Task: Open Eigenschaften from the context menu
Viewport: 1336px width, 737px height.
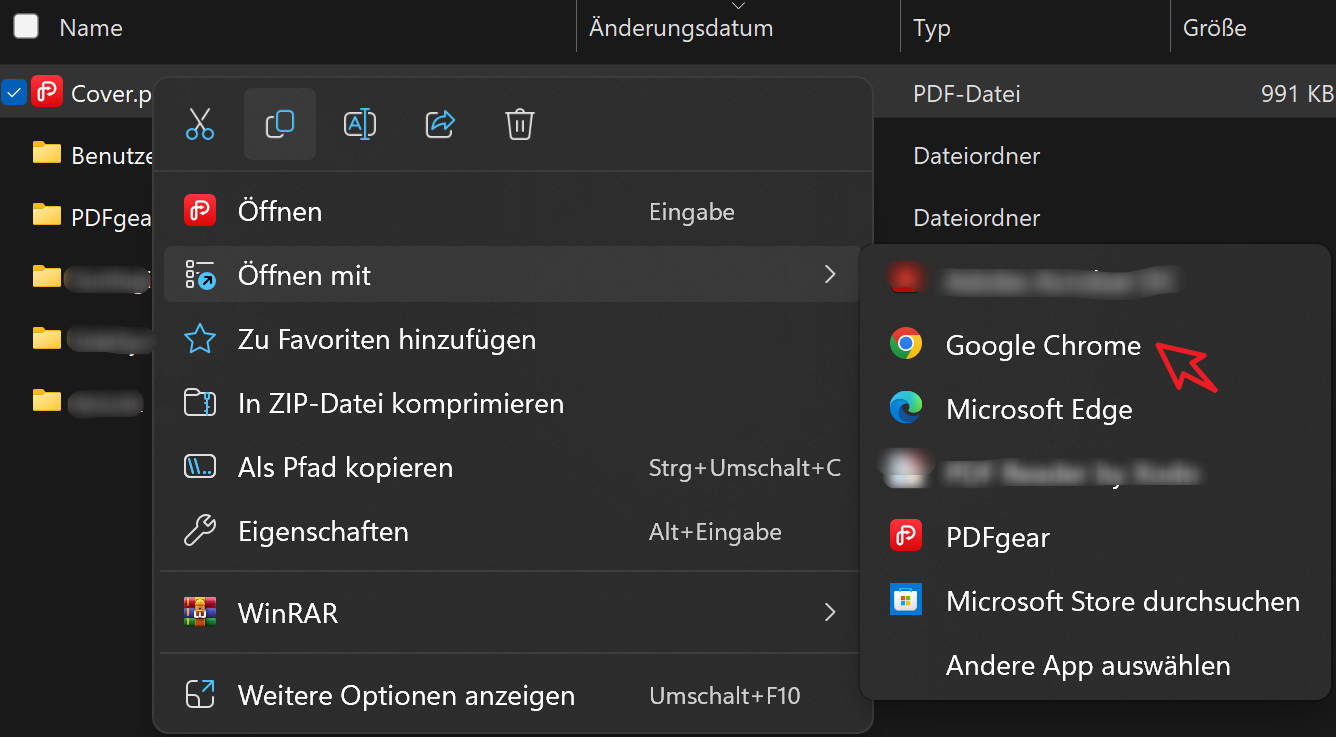Action: (x=323, y=531)
